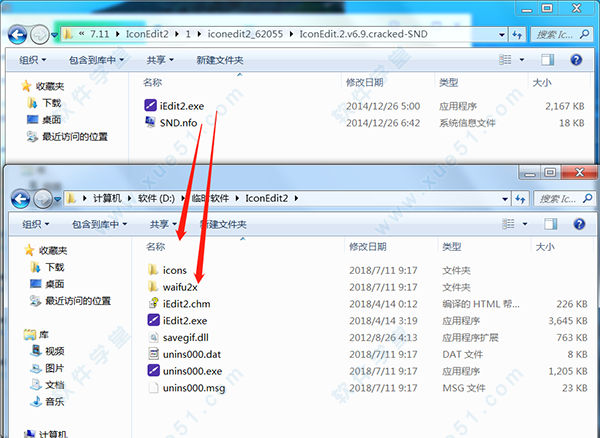The width and height of the screenshot is (600, 438).
Task: Select unins000.dat file icon
Action: pyautogui.click(x=153, y=354)
